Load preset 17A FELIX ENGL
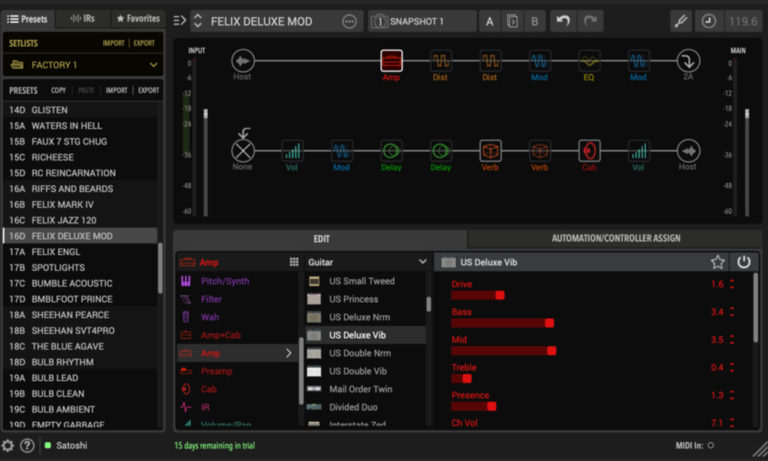 click(x=80, y=252)
